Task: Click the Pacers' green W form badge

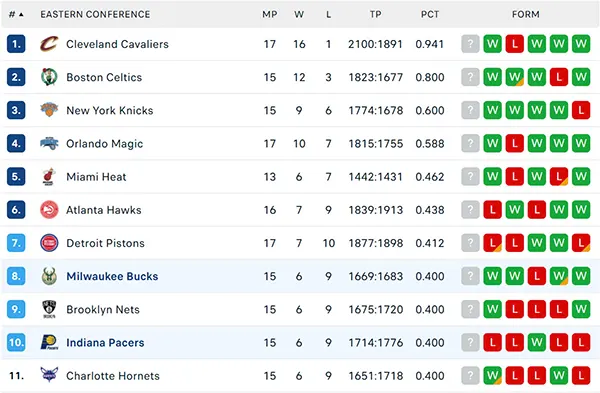Action: click(x=536, y=342)
